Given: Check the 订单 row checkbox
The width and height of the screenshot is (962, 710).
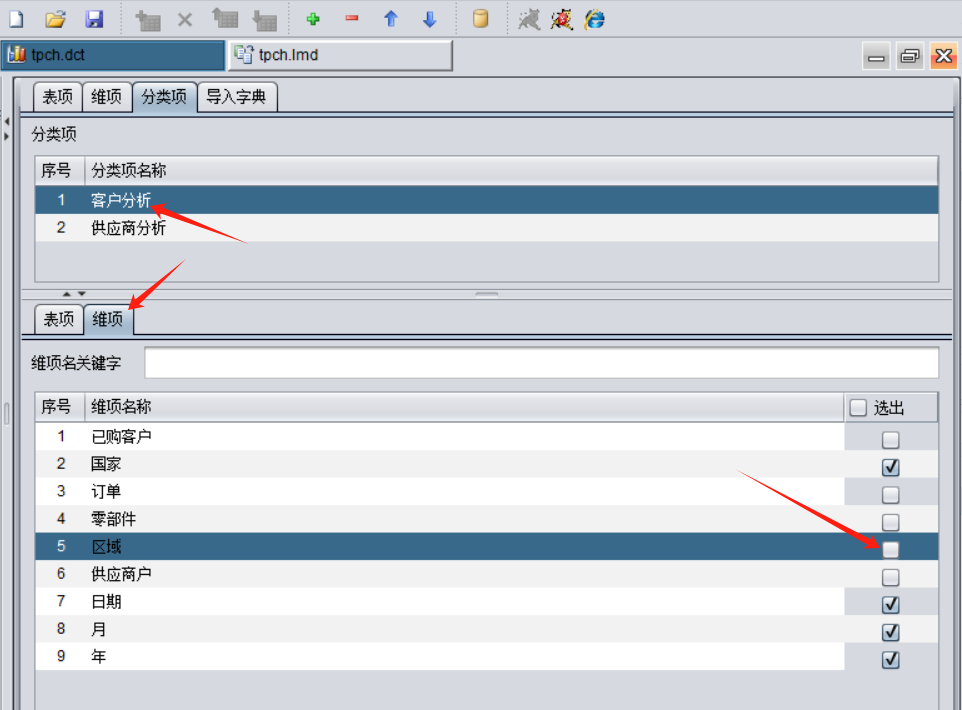Looking at the screenshot, I should pyautogui.click(x=890, y=495).
